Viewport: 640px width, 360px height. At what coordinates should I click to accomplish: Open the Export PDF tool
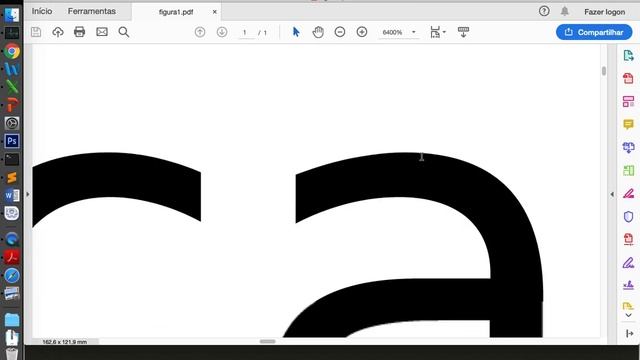click(x=629, y=56)
